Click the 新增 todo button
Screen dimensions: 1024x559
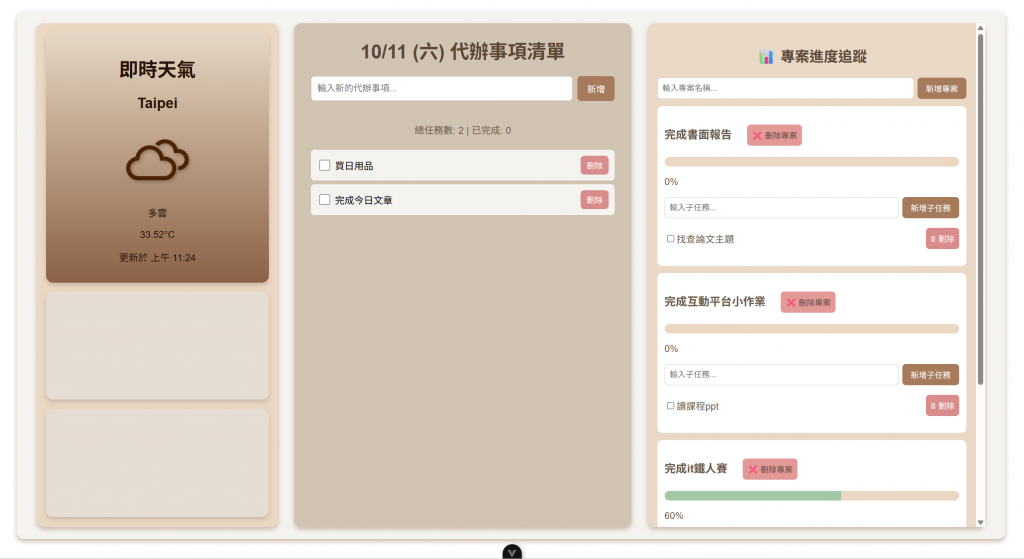(596, 89)
